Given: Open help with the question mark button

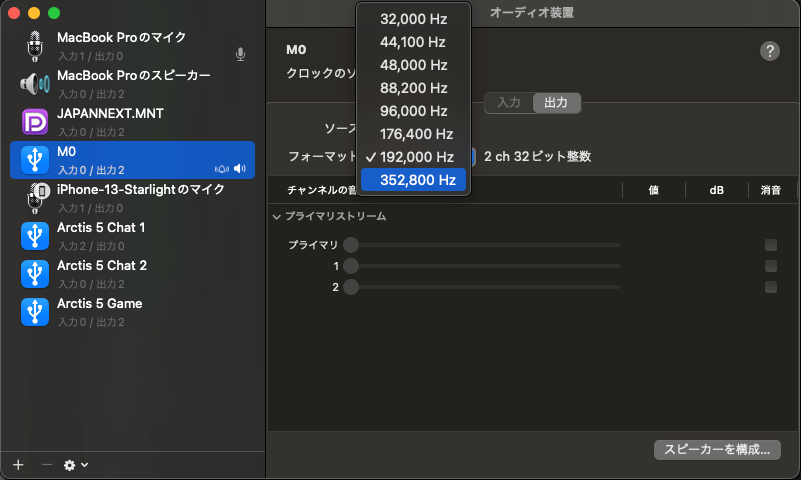Looking at the screenshot, I should point(769,51).
